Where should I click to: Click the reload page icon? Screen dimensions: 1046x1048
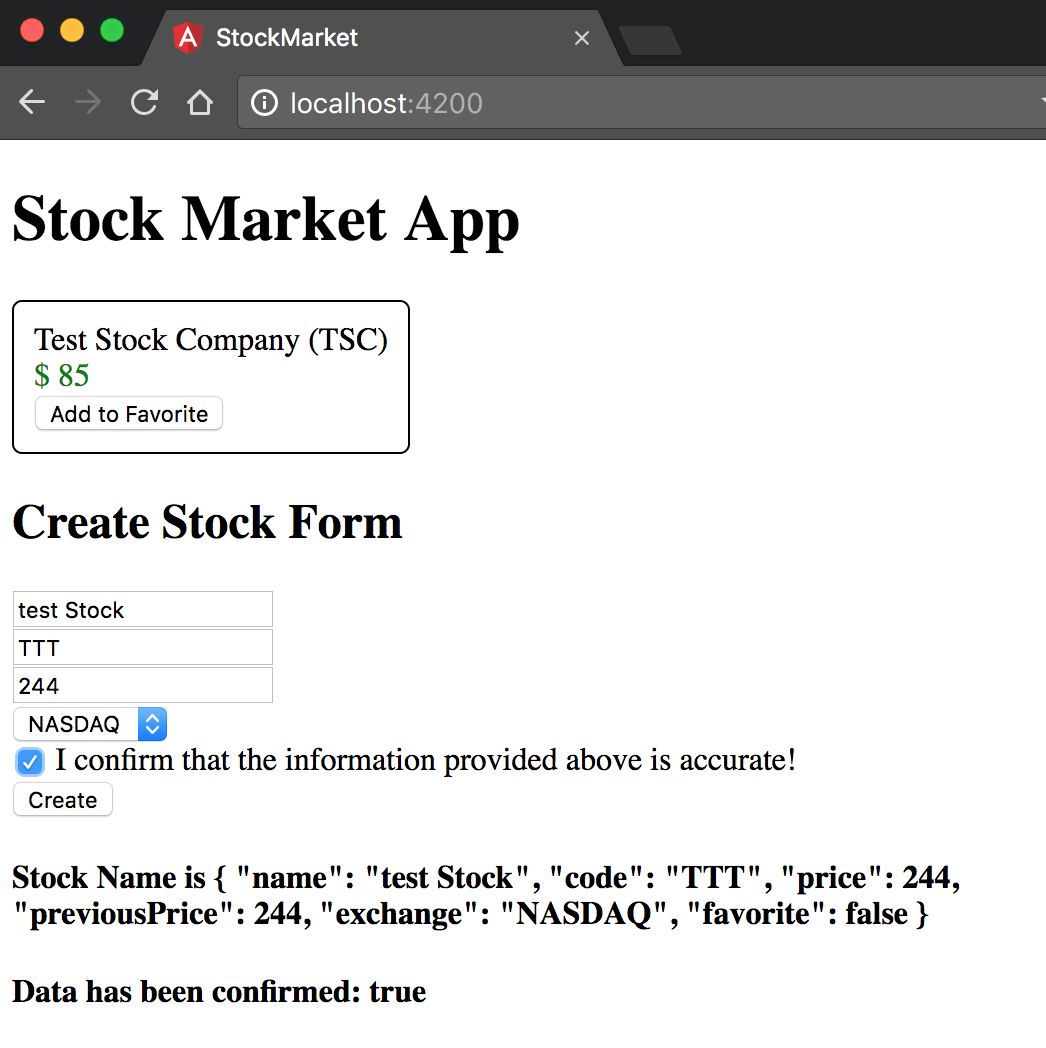point(143,101)
